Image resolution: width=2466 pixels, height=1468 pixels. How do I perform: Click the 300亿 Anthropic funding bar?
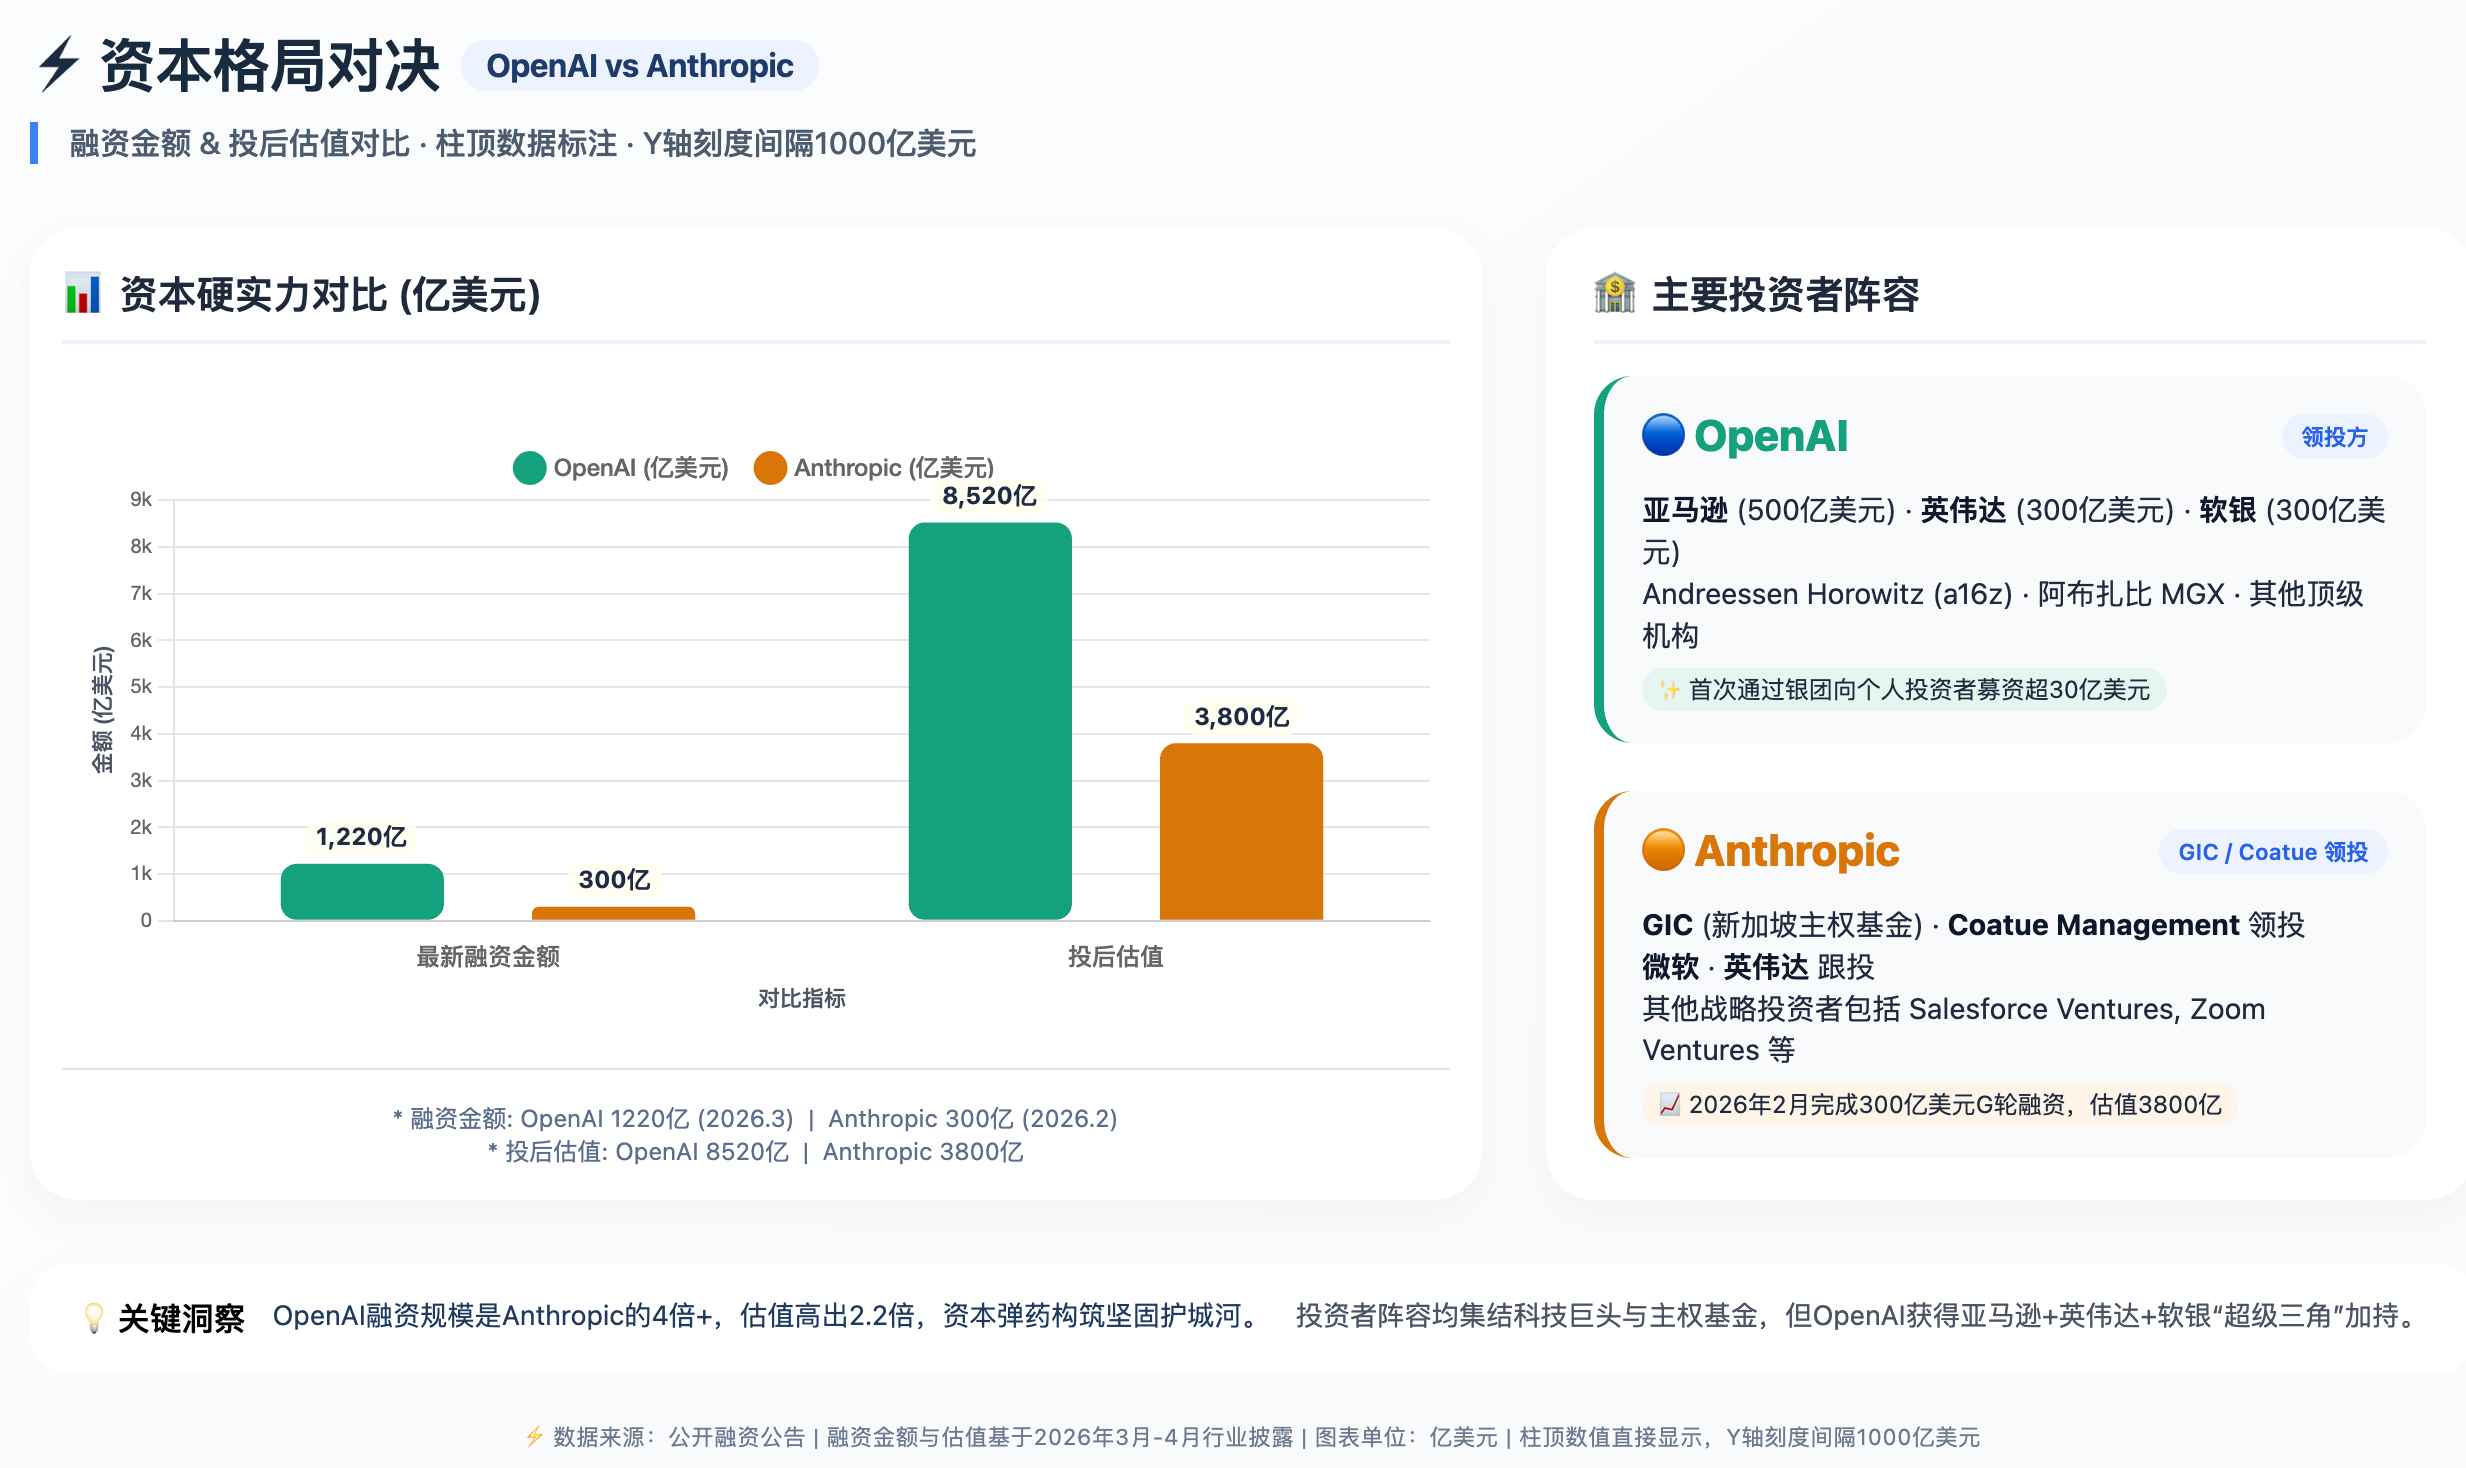(613, 913)
